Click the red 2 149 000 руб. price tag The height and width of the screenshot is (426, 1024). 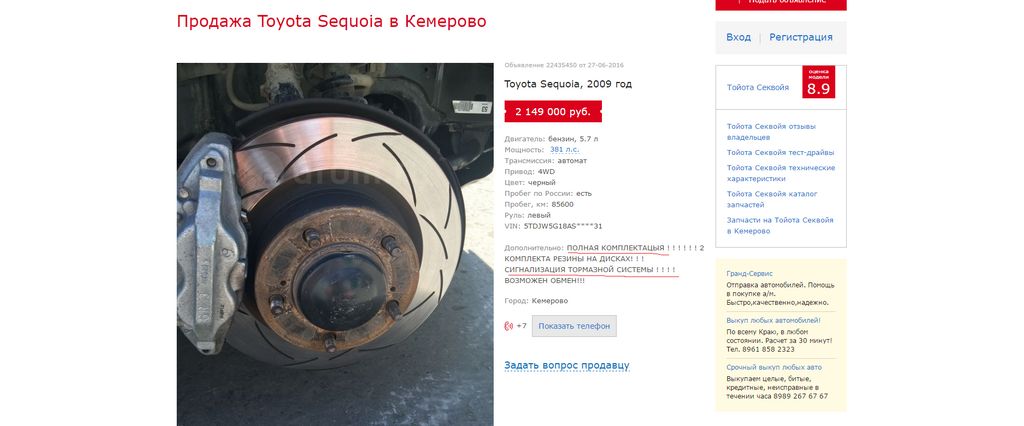552,112
